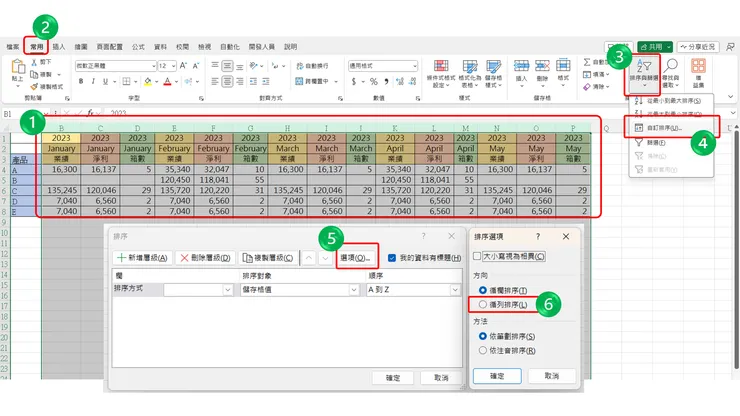
Task: Click the Font Color red A swatch
Action: (167, 82)
